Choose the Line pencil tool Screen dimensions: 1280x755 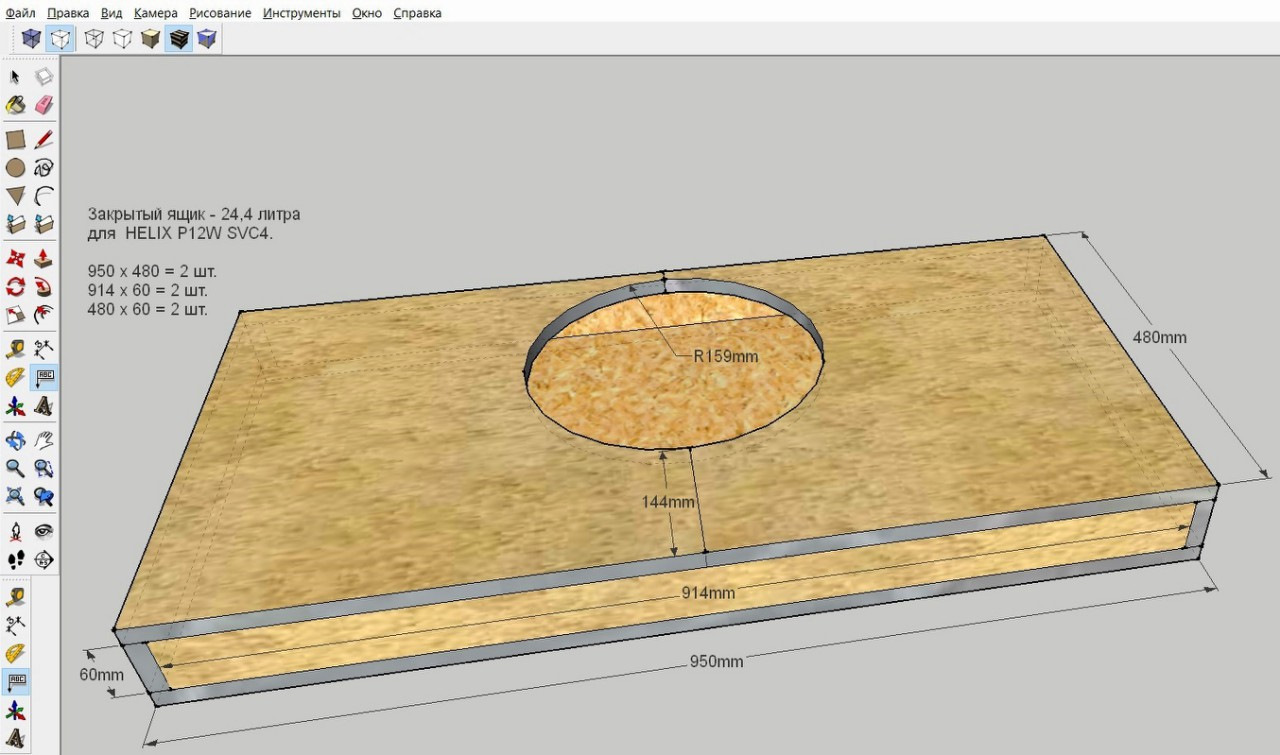(44, 139)
